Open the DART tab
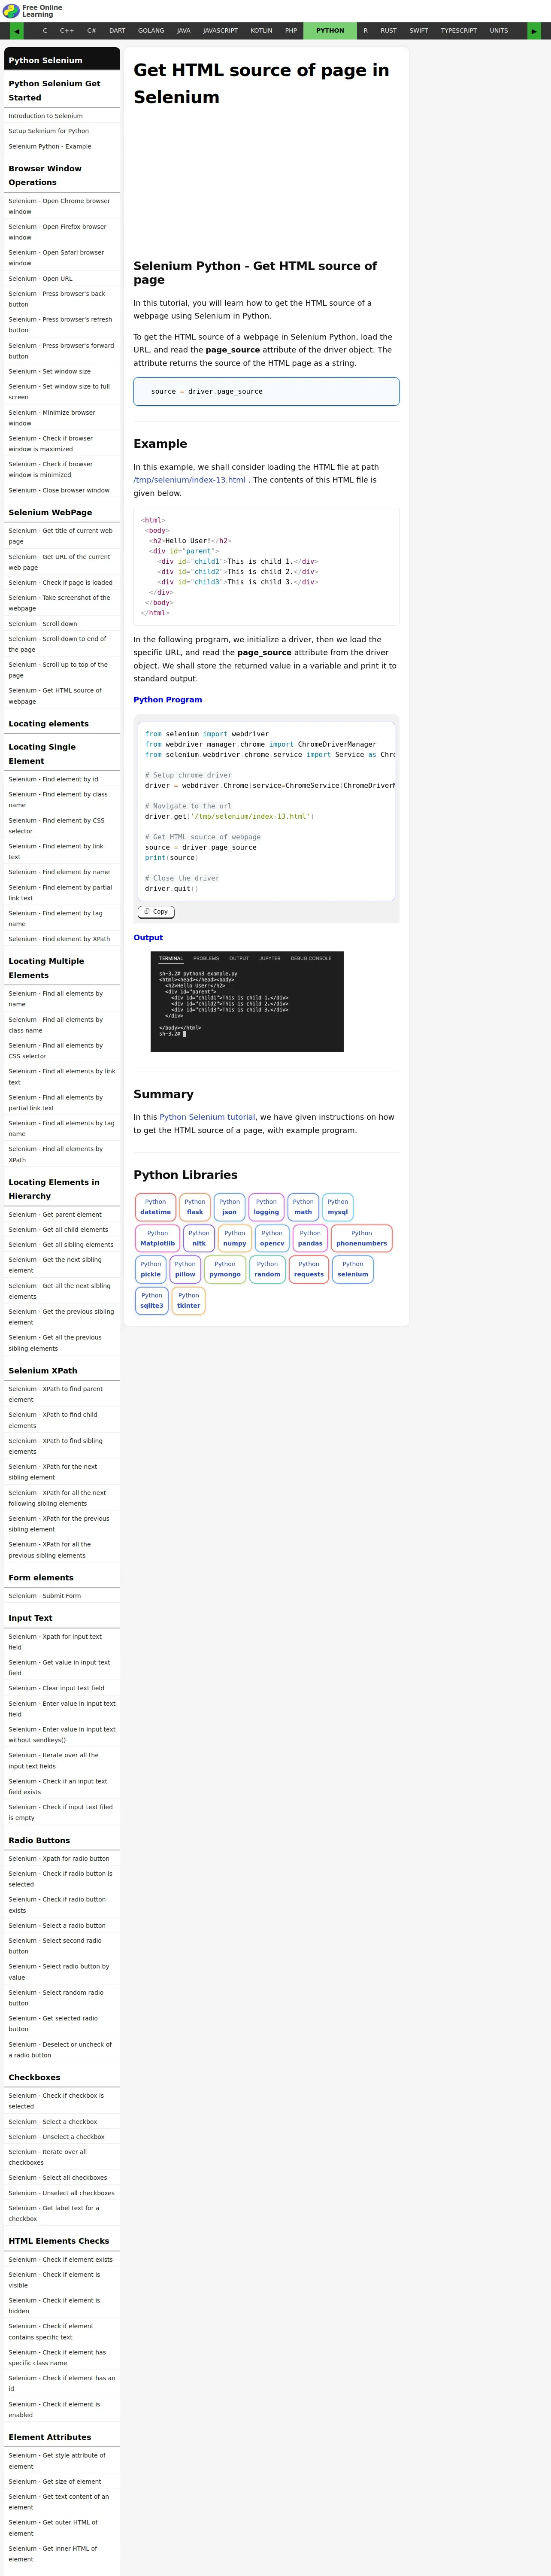 (x=117, y=31)
